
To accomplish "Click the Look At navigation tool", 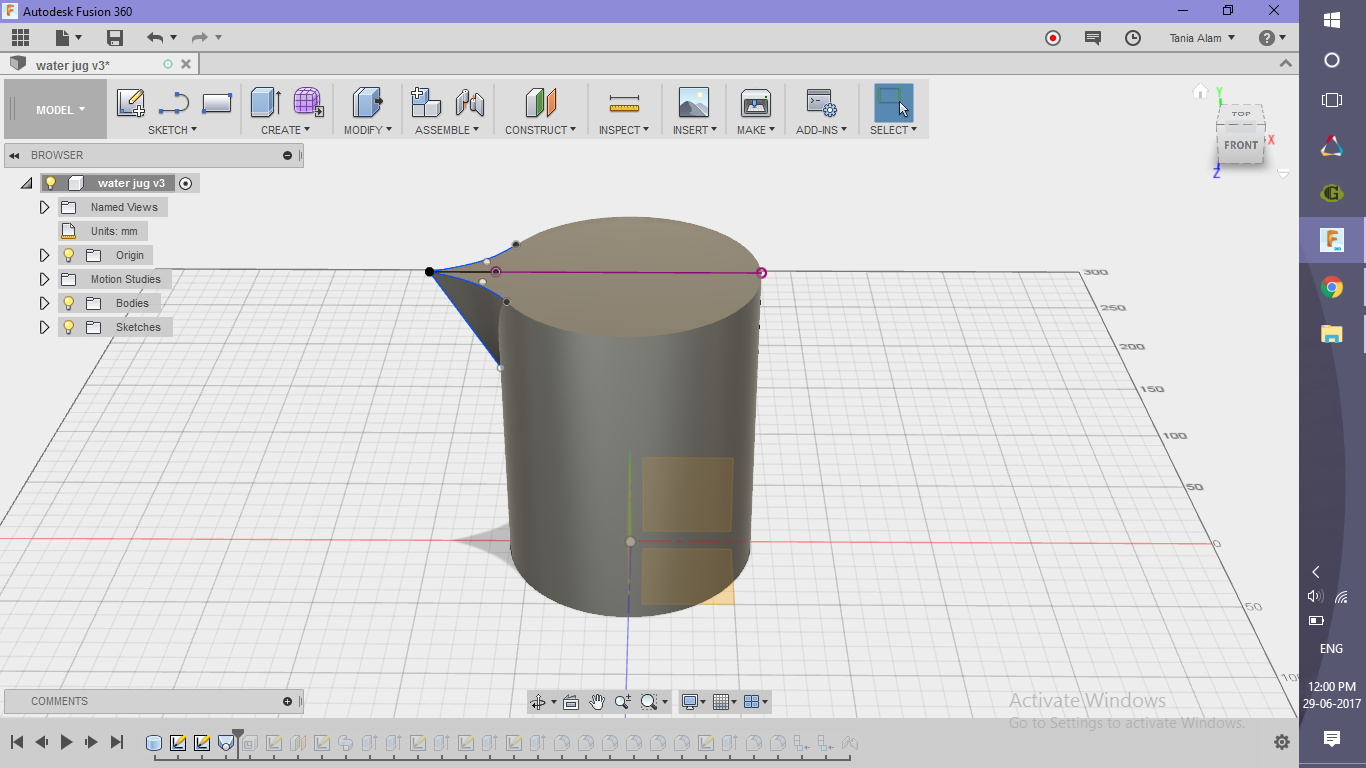I will 571,702.
